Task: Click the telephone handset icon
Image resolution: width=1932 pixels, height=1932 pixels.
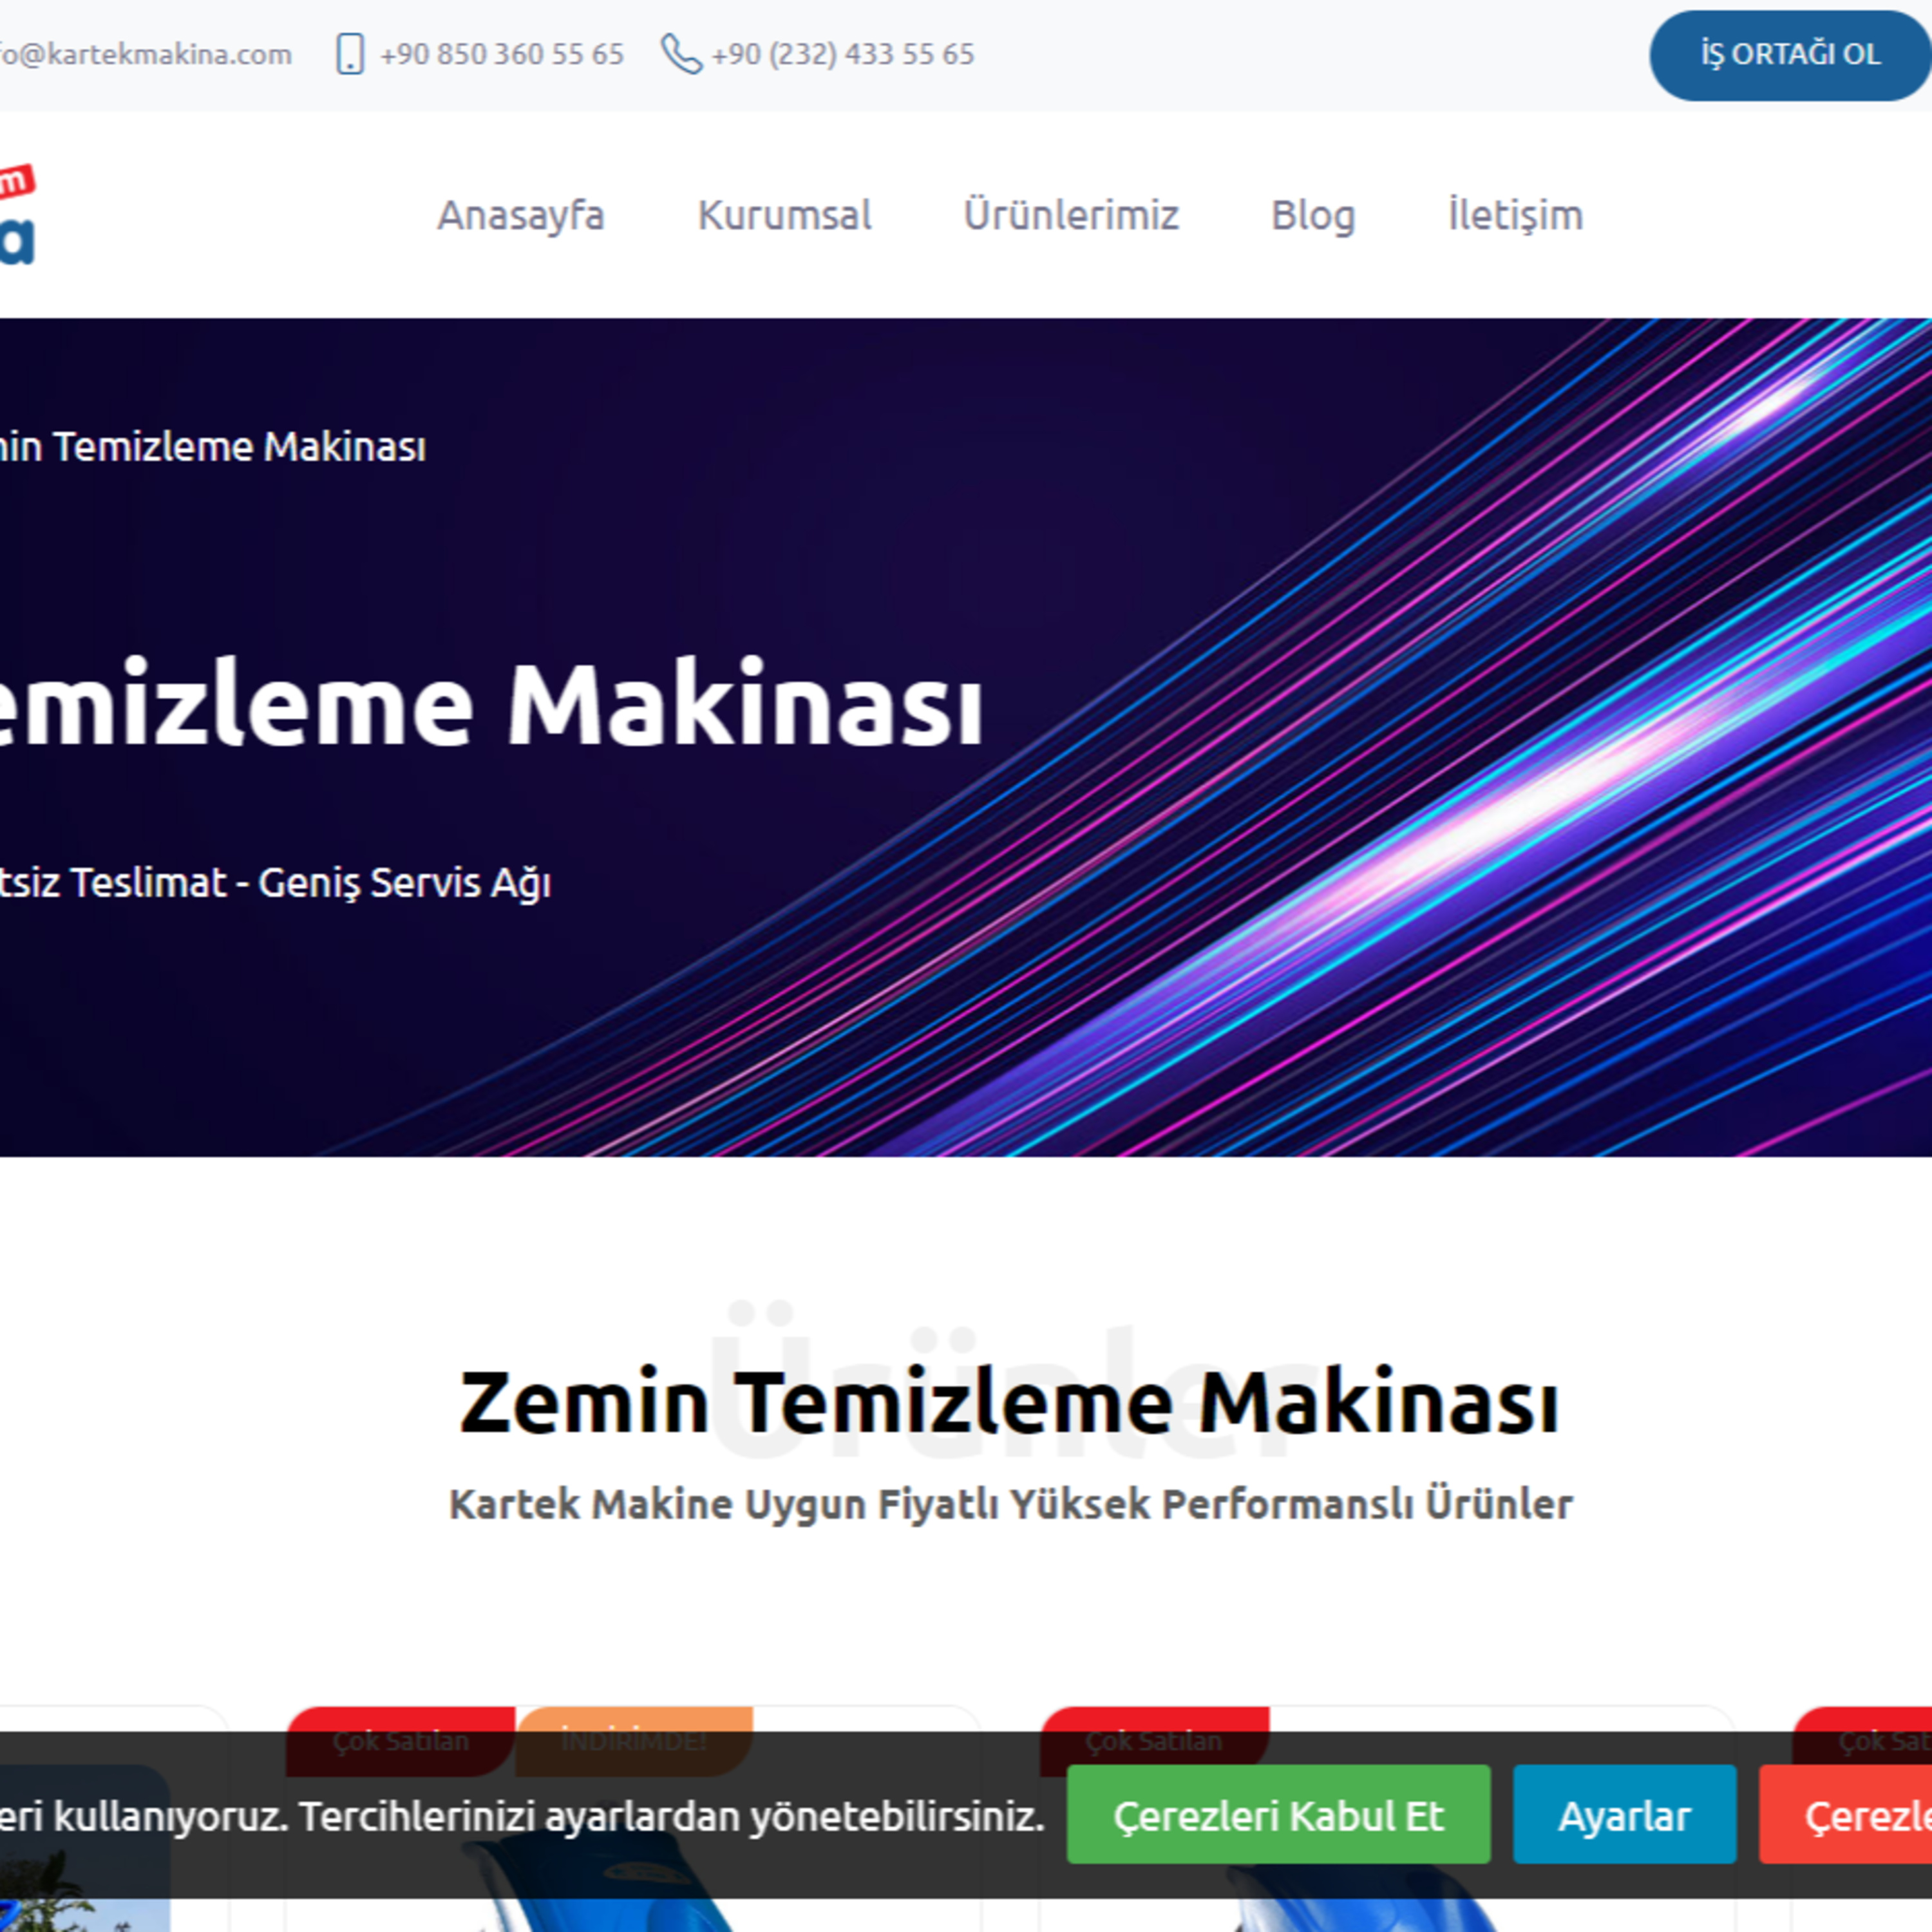Action: (681, 54)
